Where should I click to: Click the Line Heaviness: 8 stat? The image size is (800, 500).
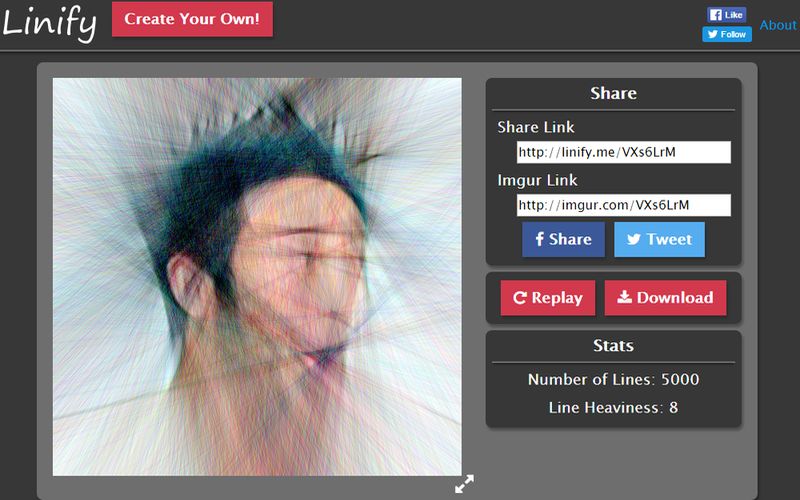(613, 408)
